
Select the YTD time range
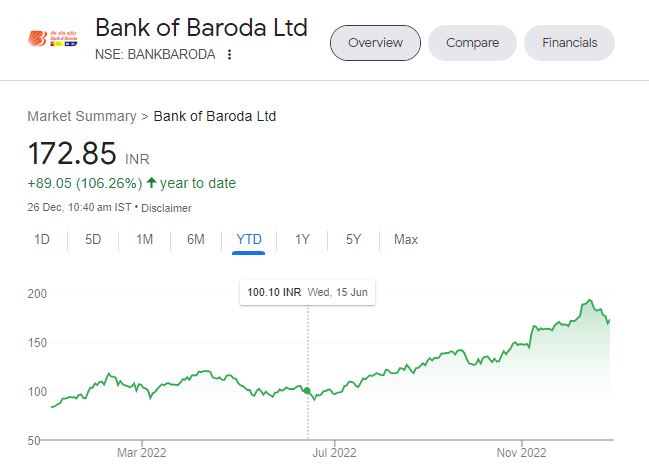coord(248,239)
